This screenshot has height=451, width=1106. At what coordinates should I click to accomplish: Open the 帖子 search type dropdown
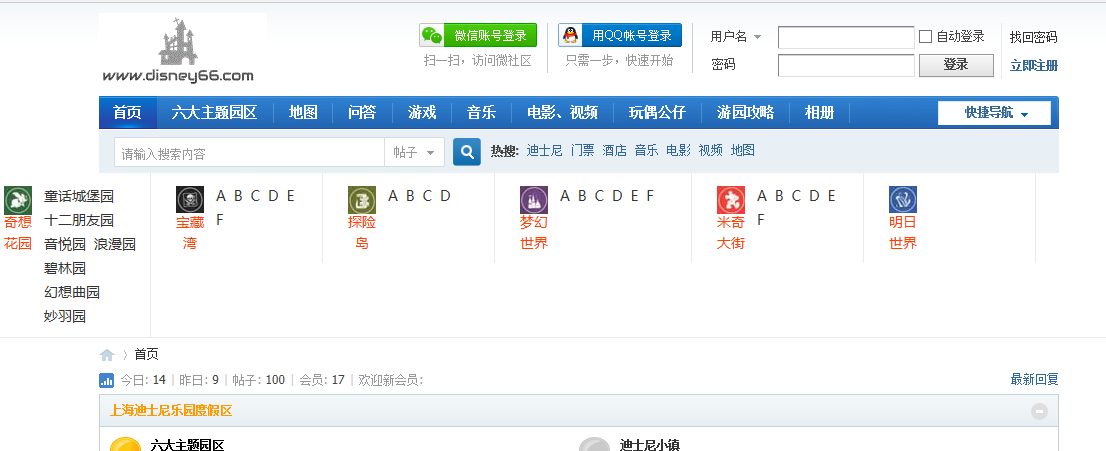[x=414, y=152]
